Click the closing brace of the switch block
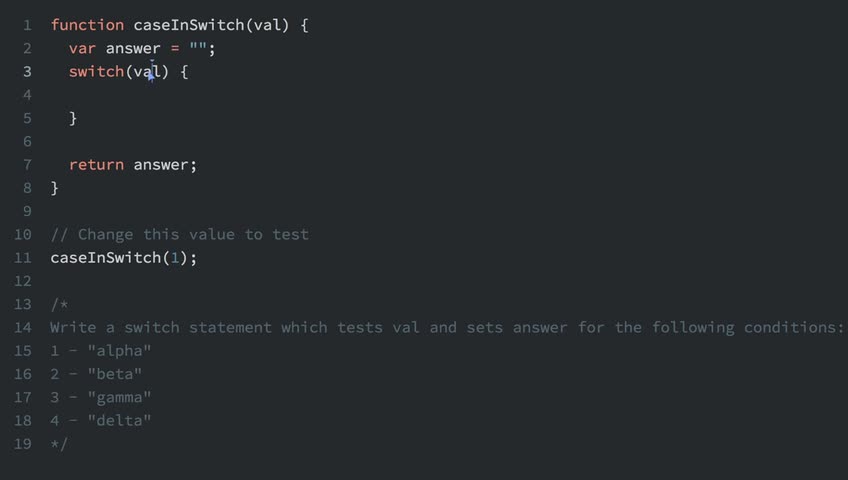 click(x=73, y=118)
